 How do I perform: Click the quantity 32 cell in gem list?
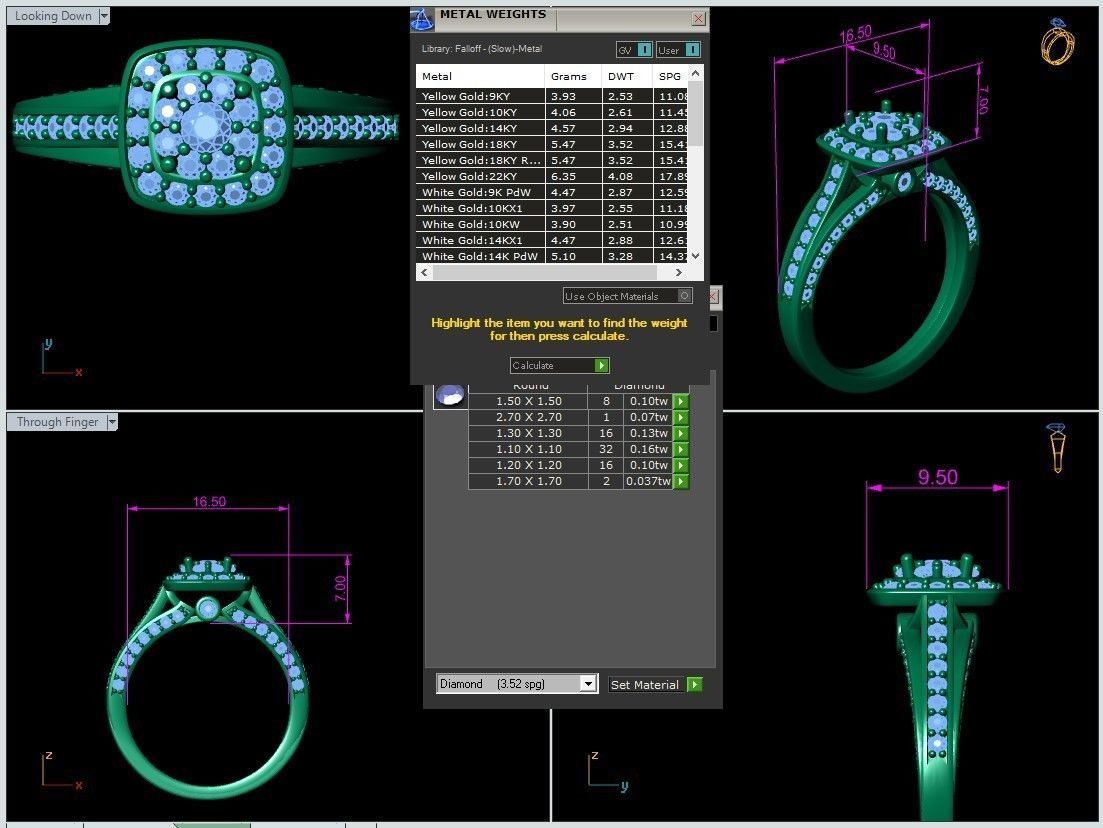click(x=606, y=450)
